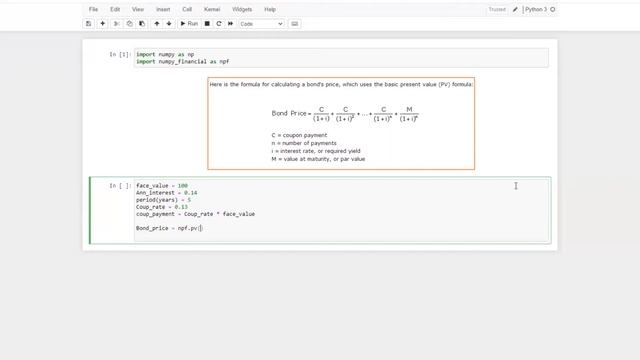Click the coup_payment assignment line

(x=196, y=214)
